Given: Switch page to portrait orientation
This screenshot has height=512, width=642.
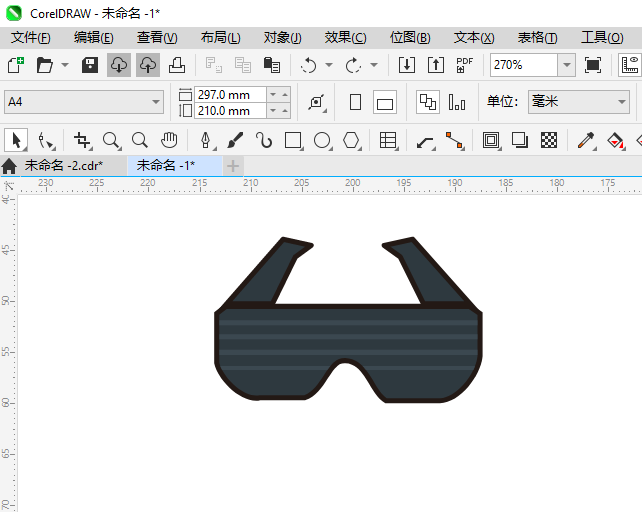Looking at the screenshot, I should click(x=355, y=102).
